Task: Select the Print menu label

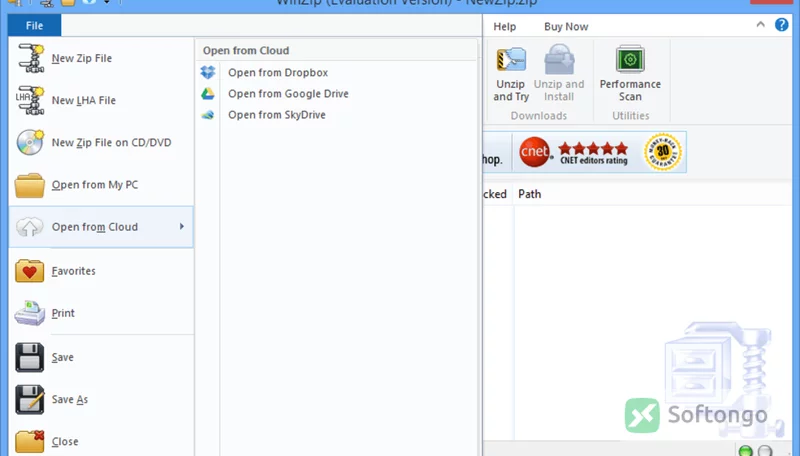Action: coord(63,313)
